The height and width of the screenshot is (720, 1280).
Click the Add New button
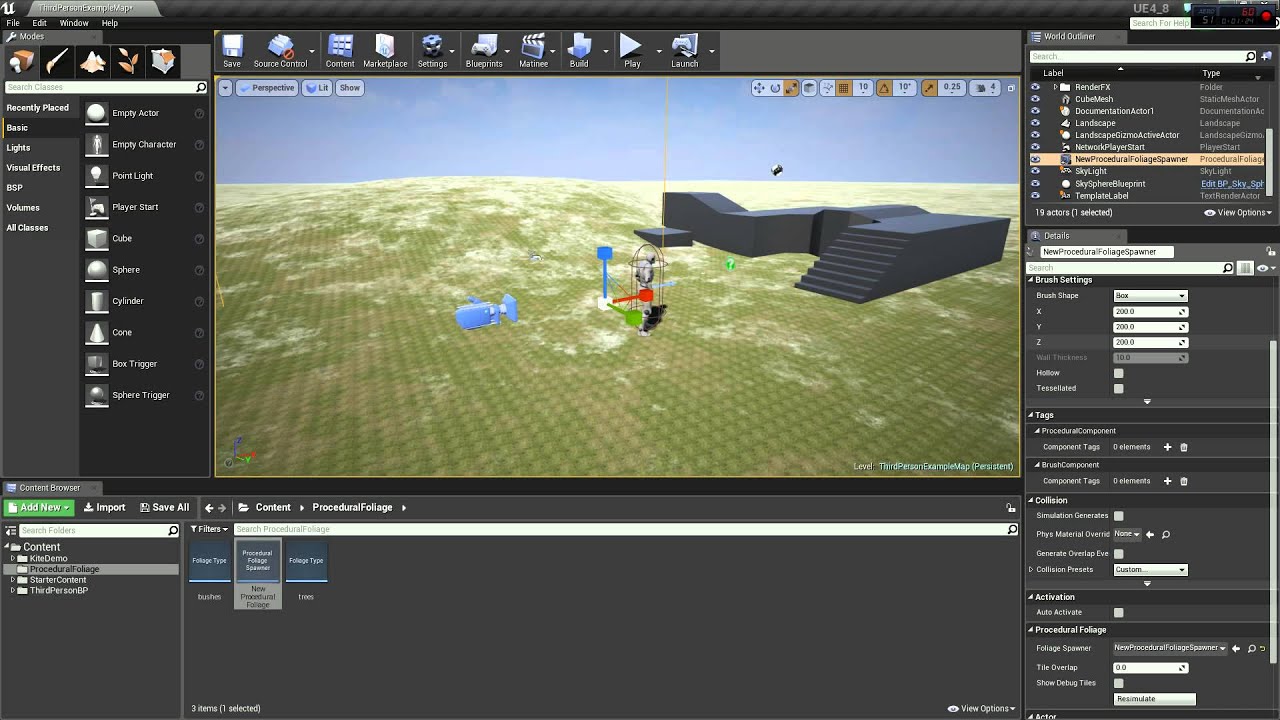(39, 507)
